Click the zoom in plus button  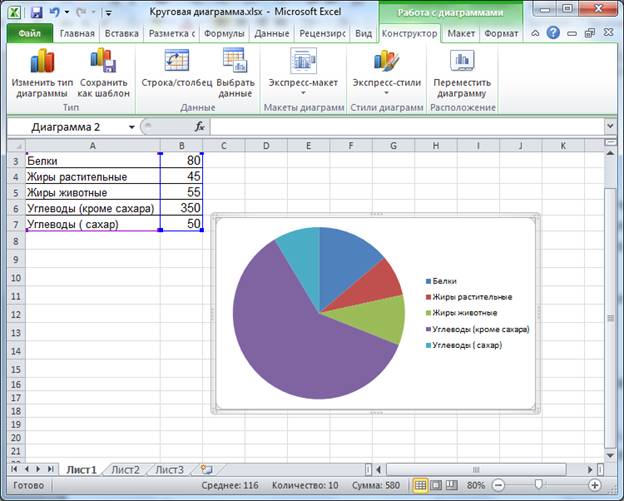point(595,485)
